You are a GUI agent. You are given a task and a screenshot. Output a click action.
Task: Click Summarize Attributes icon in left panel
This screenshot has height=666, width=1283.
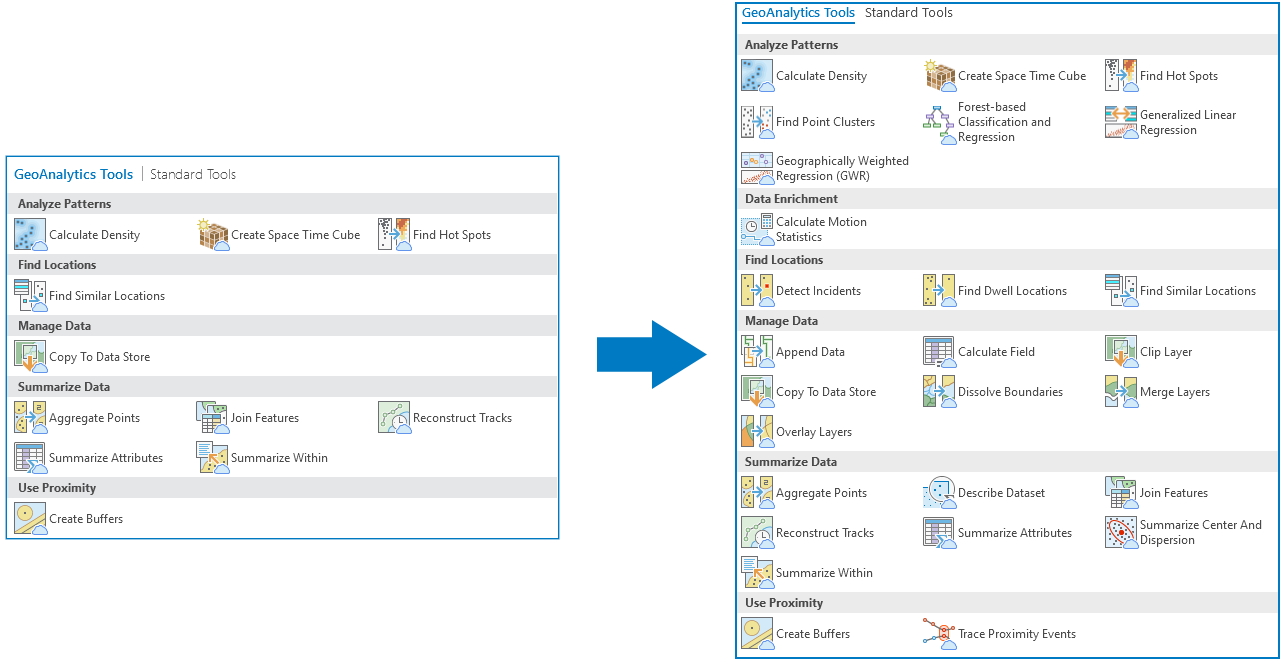pos(30,458)
